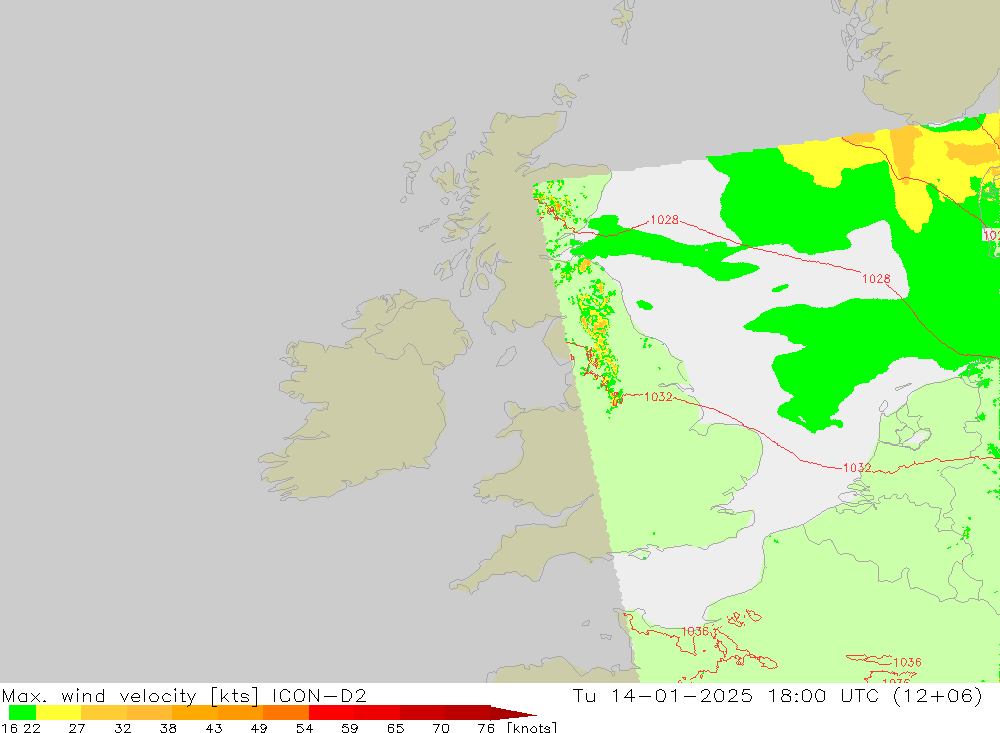Click the '1028' isobar label near Scotland's east coast
1000x733 pixels.
(x=665, y=220)
